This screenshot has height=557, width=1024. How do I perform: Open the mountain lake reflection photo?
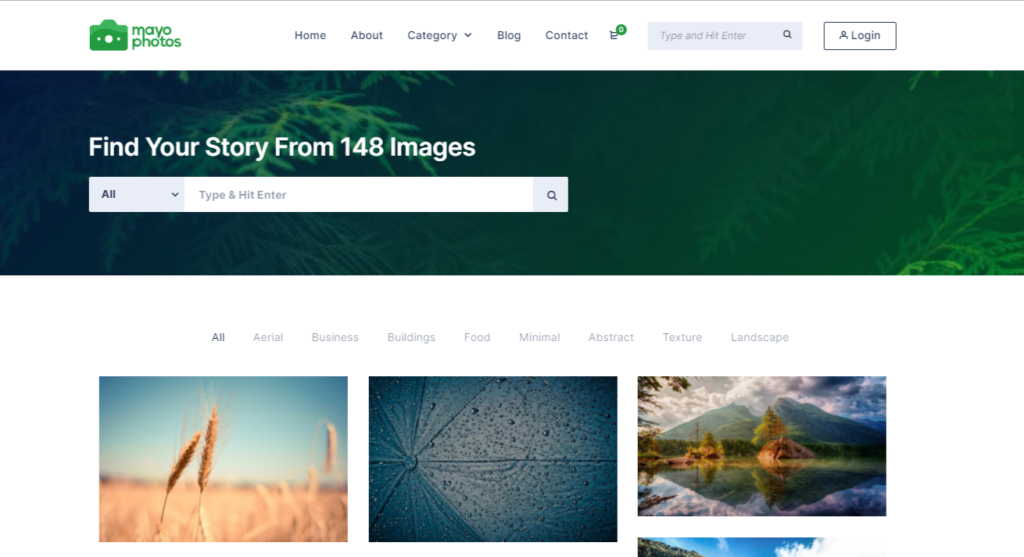click(x=762, y=446)
